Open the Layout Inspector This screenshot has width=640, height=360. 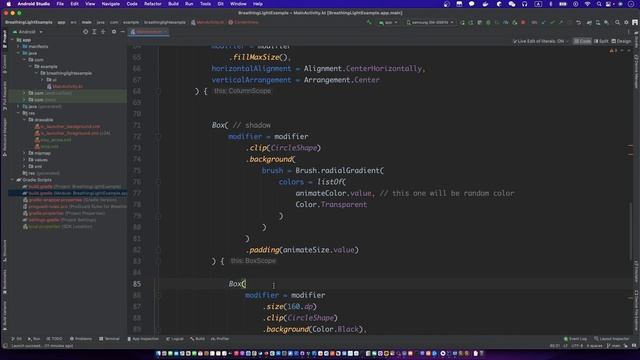tap(611, 339)
